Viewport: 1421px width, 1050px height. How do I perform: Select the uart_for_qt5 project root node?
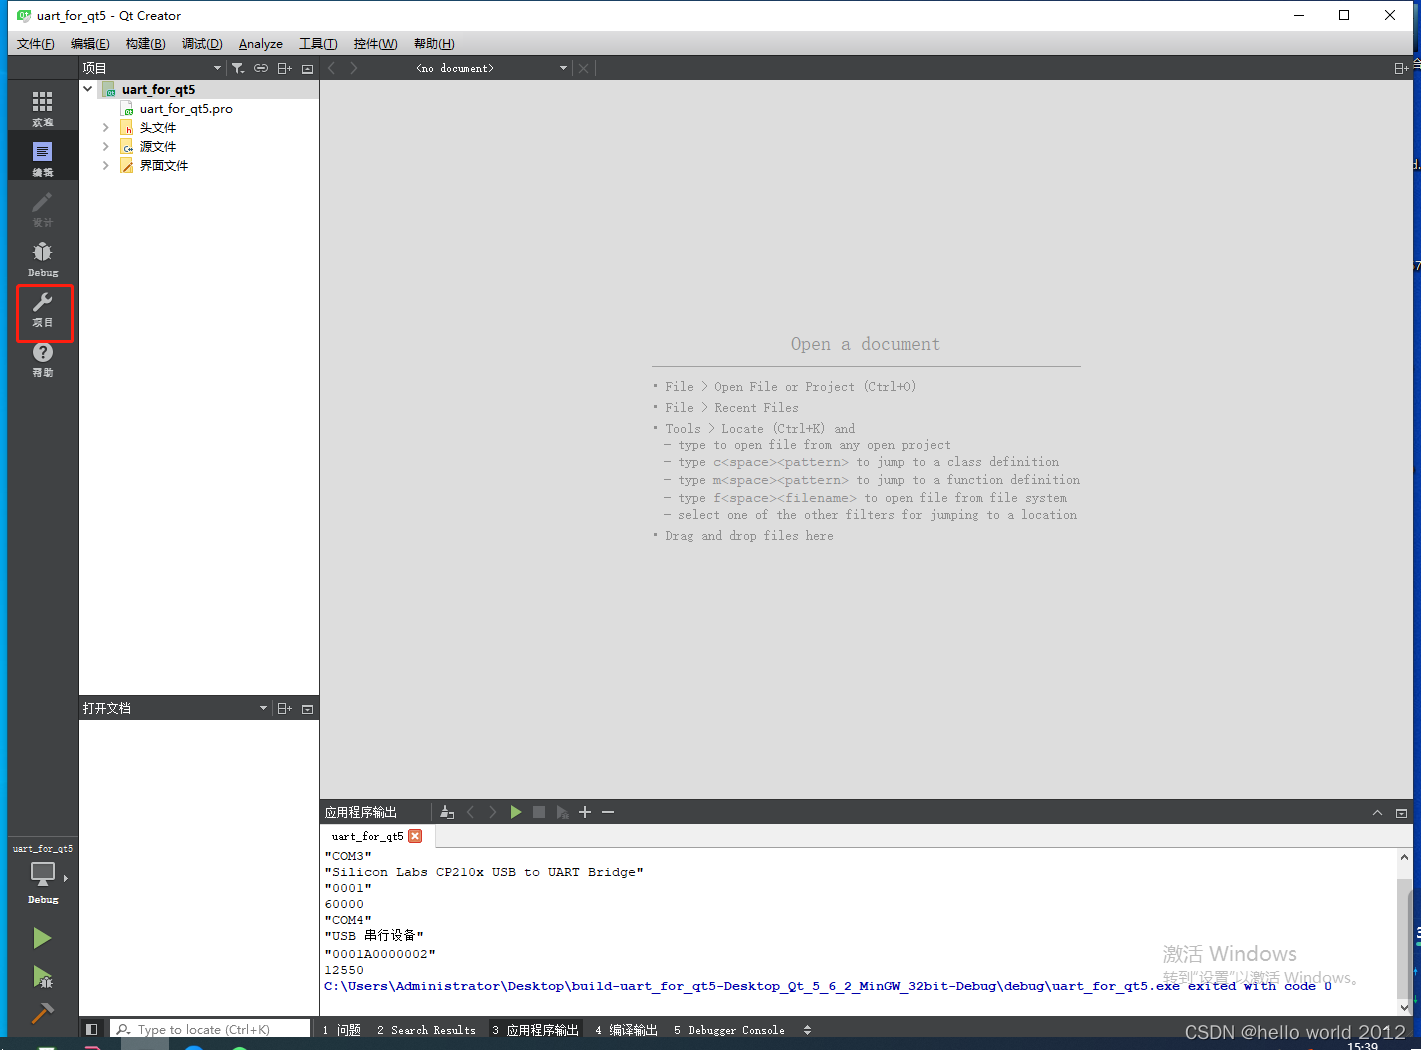[158, 89]
